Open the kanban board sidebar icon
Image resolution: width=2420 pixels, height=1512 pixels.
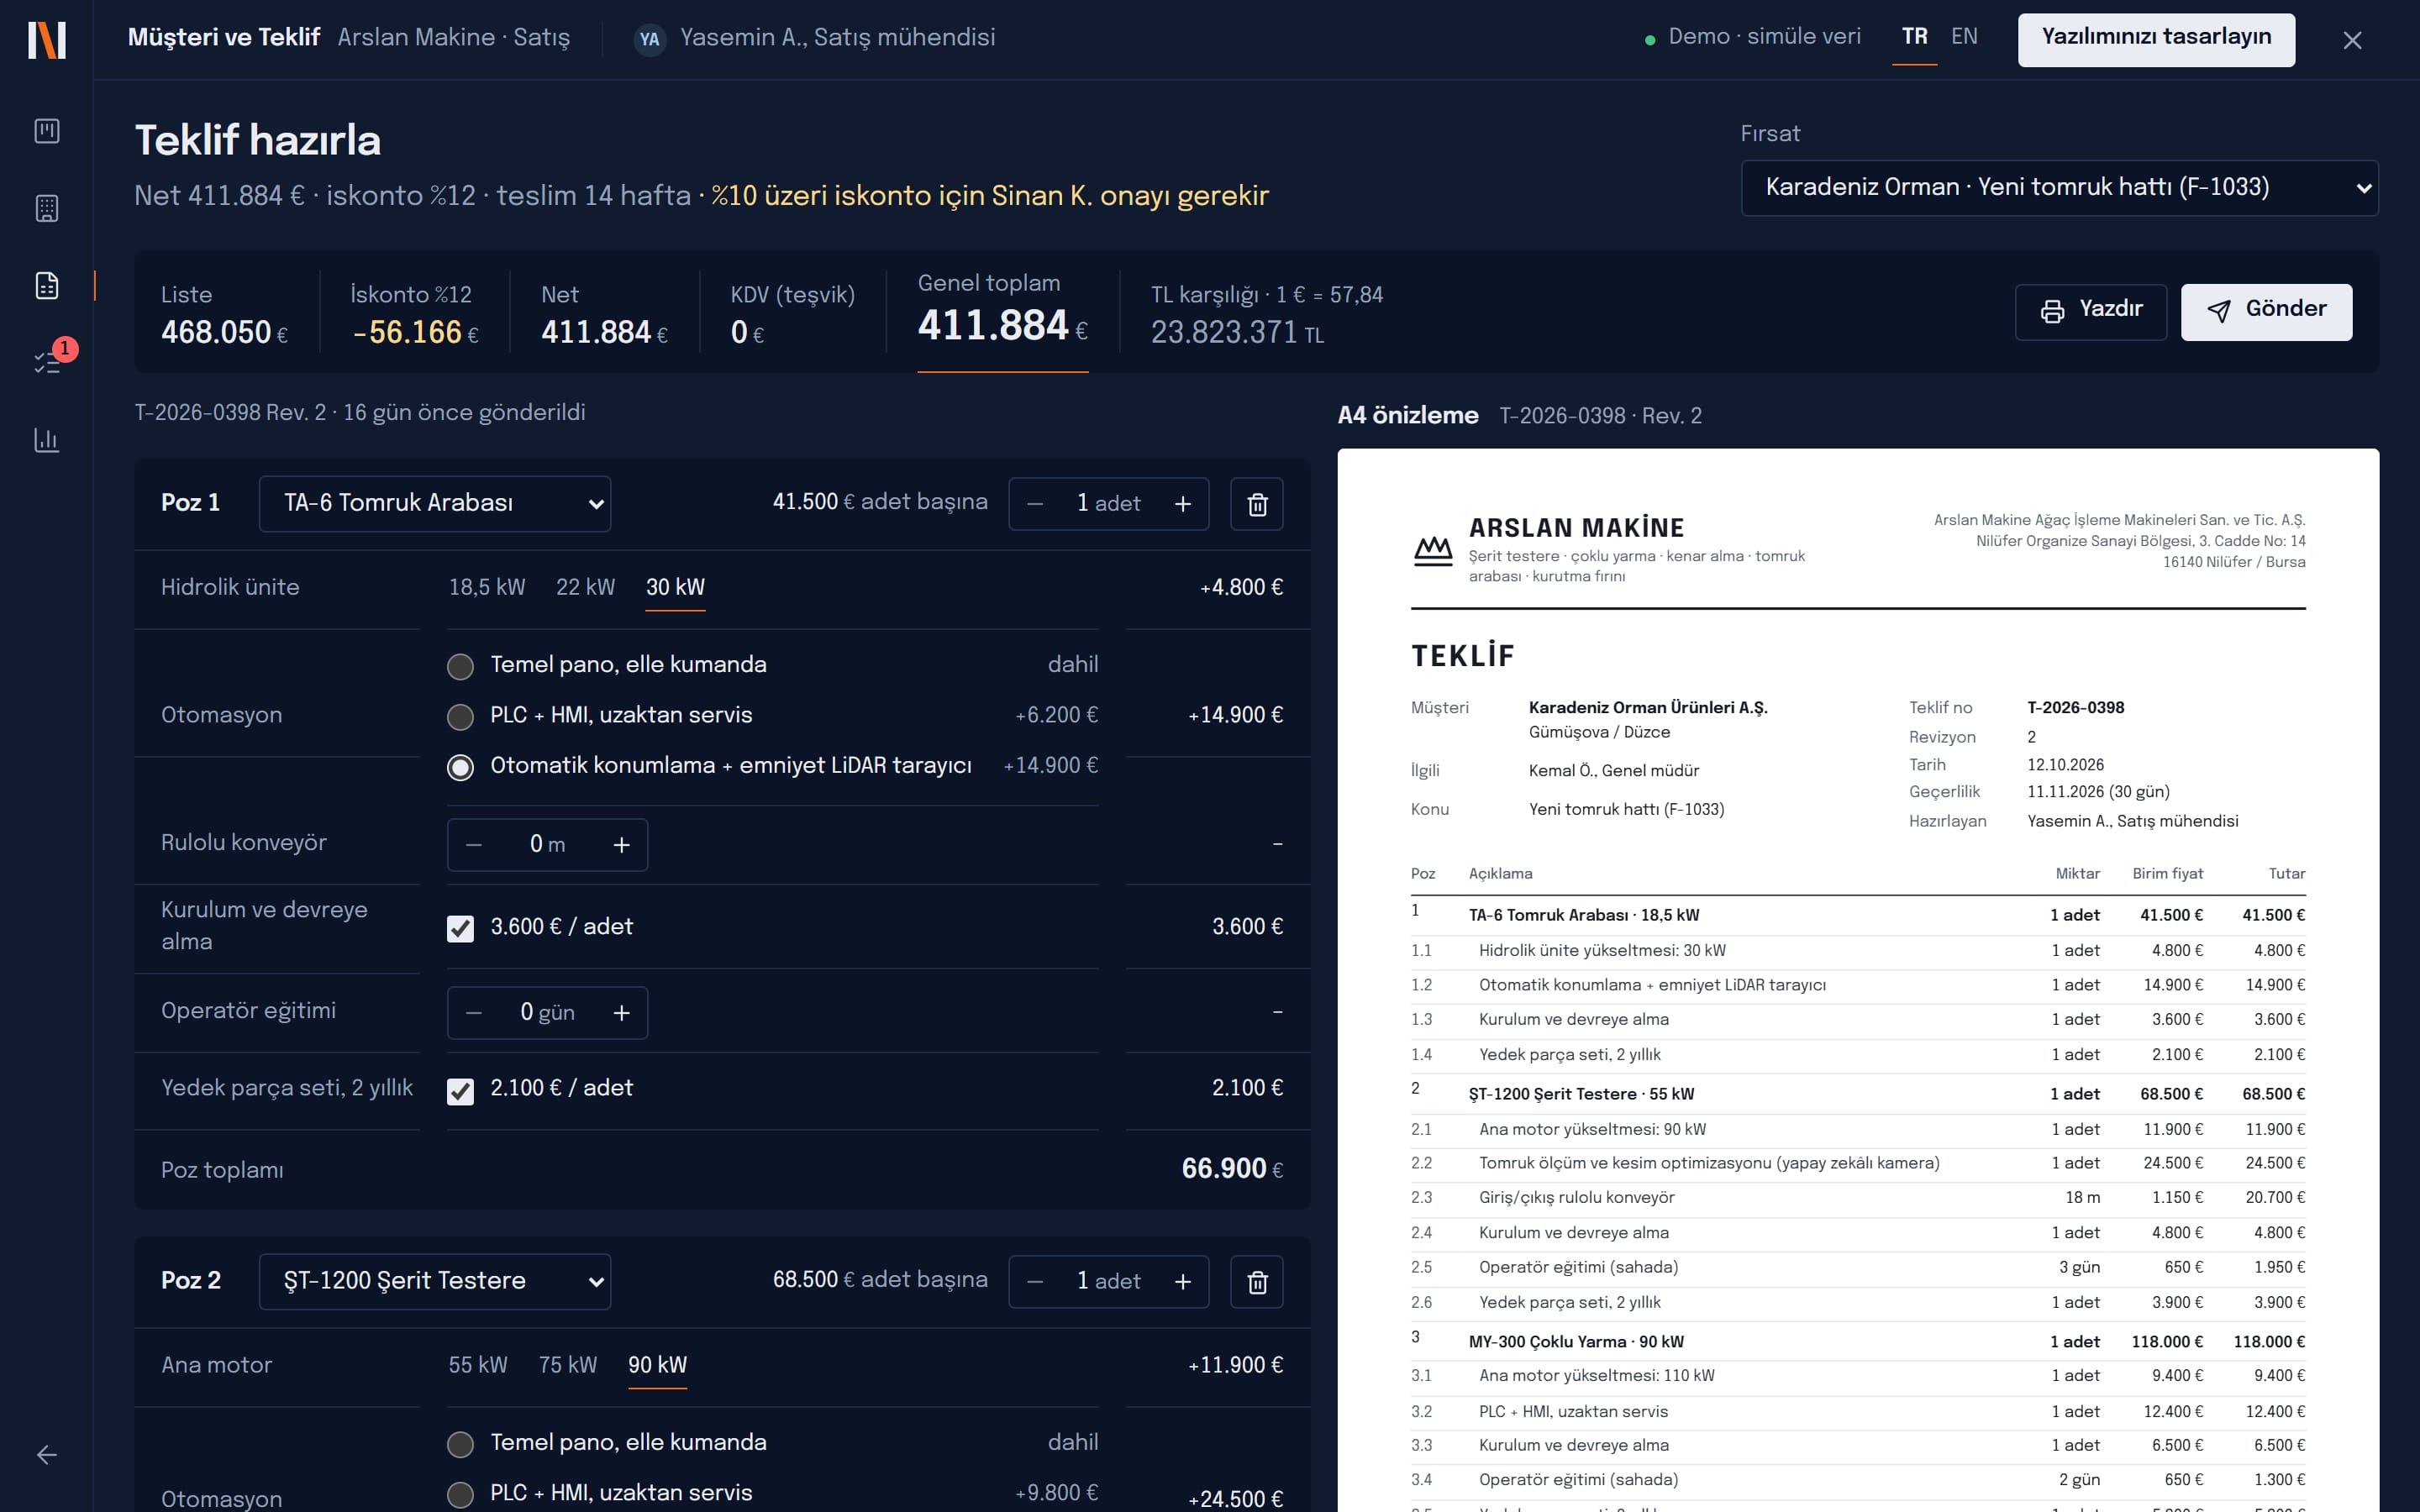click(x=47, y=131)
